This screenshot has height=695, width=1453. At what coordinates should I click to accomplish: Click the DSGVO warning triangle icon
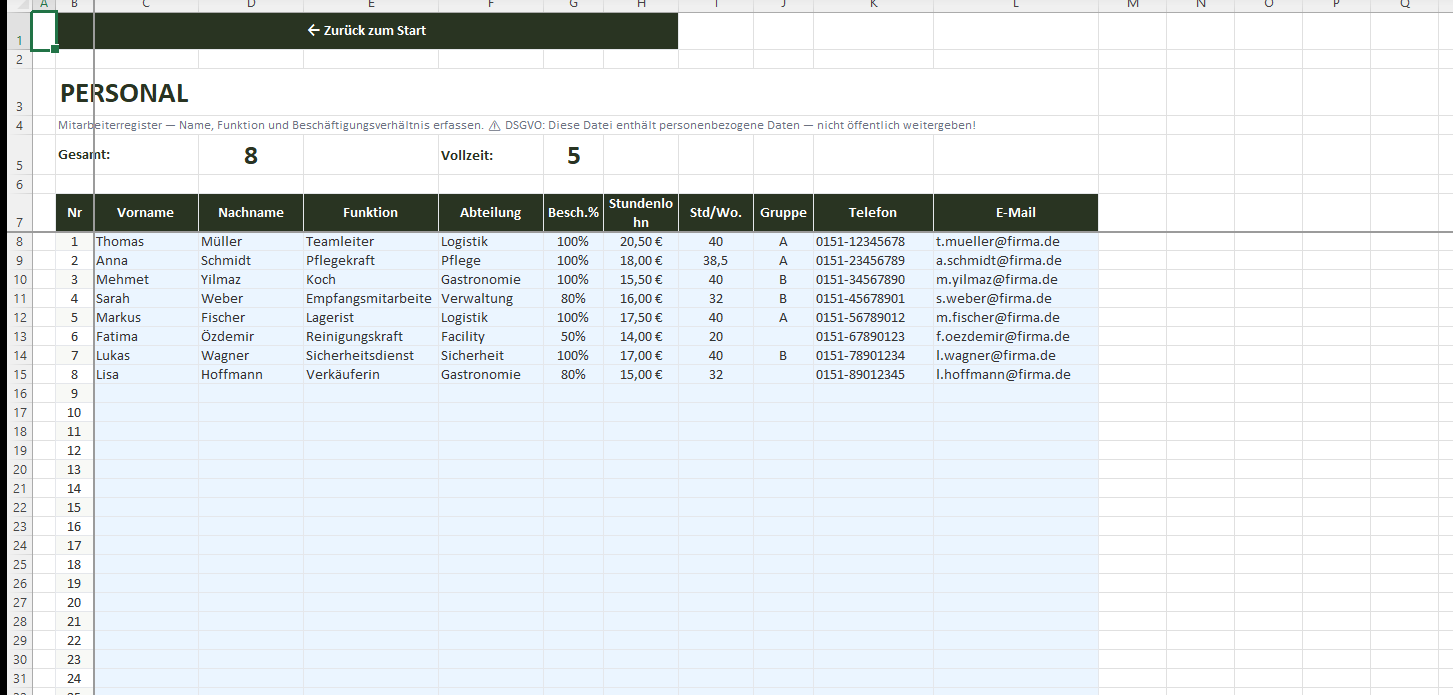494,126
